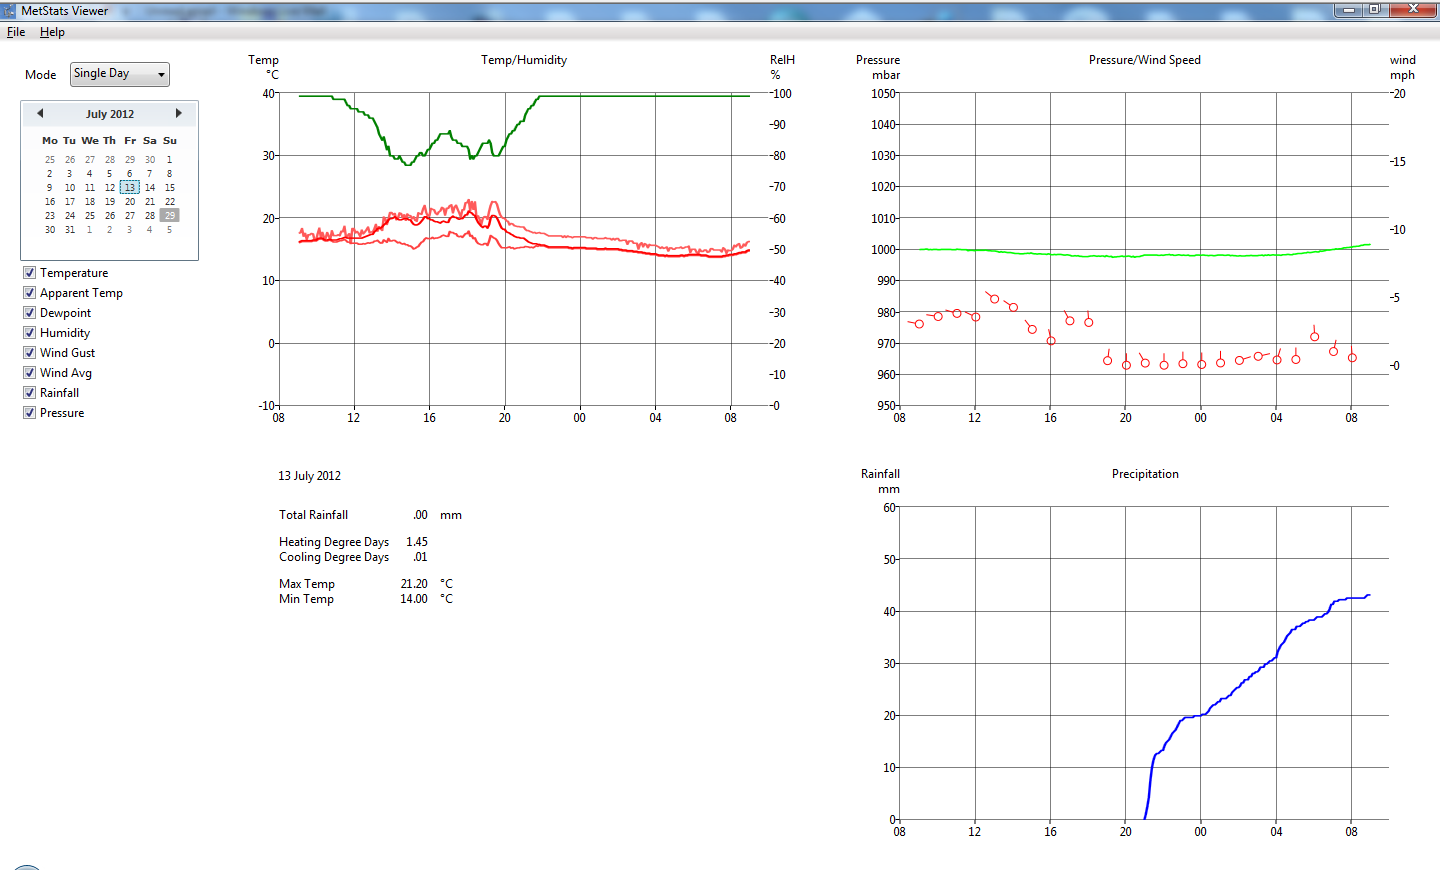This screenshot has height=870, width=1440.
Task: Pick July 20 in the calendar
Action: pyautogui.click(x=130, y=202)
